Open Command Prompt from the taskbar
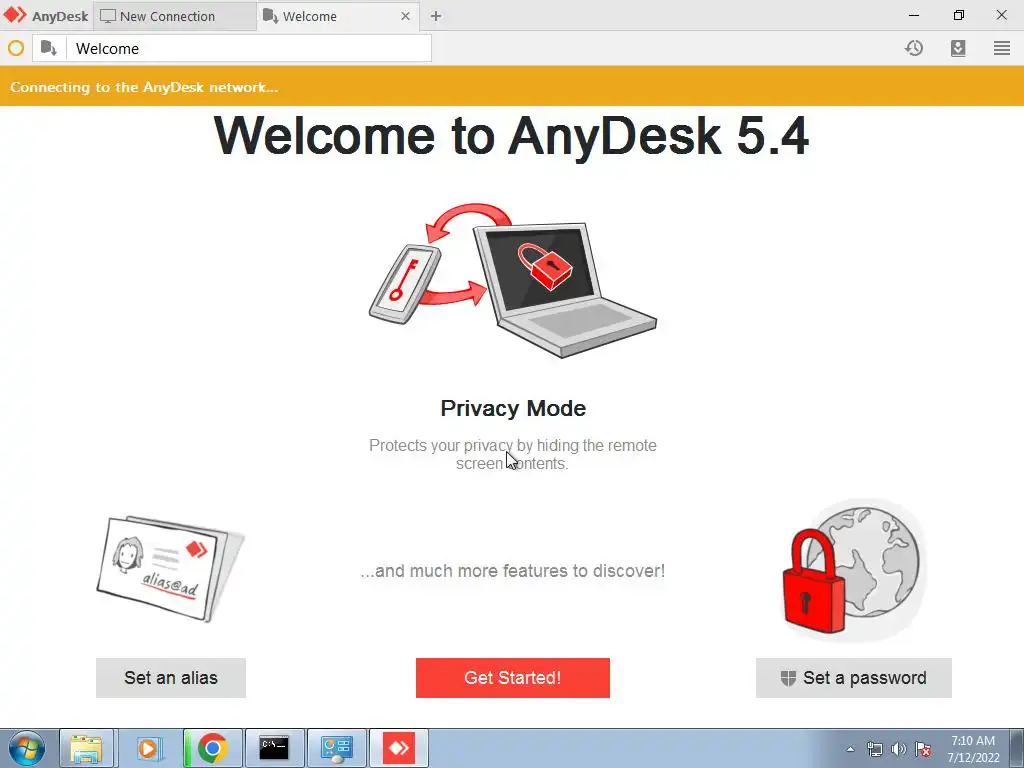Screen dimensions: 1024x768 point(274,748)
